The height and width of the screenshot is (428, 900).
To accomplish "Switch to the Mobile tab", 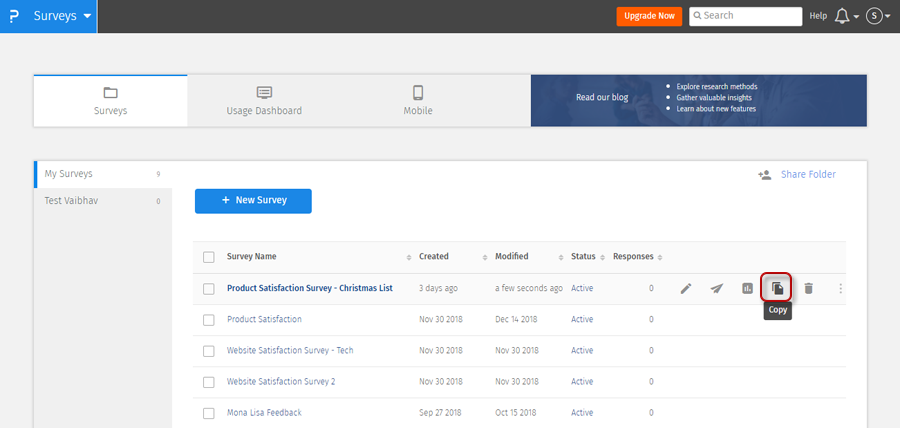I will tap(418, 101).
